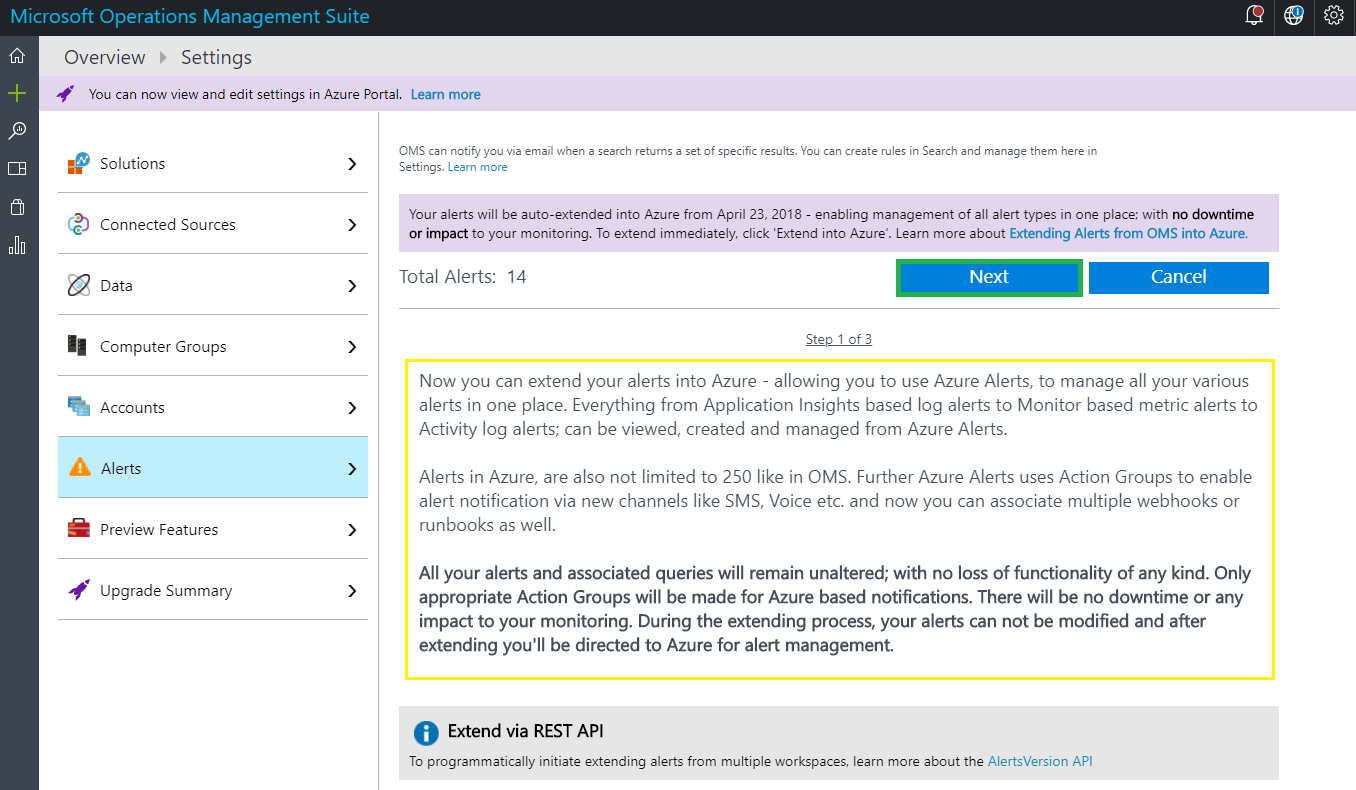
Task: Expand the Data chevron
Action: tap(352, 285)
